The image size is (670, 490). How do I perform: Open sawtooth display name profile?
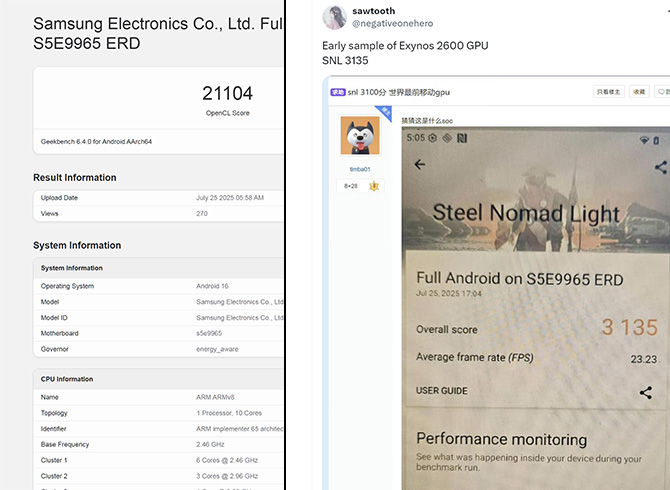[x=373, y=10]
